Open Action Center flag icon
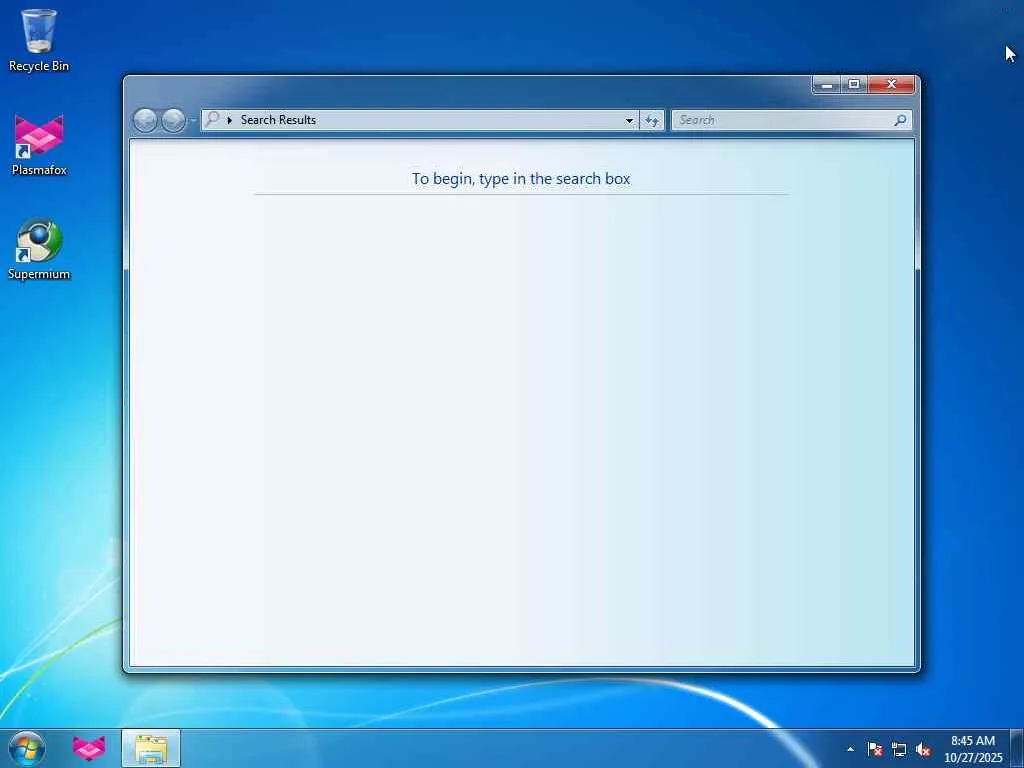This screenshot has width=1024, height=768. pos(874,749)
